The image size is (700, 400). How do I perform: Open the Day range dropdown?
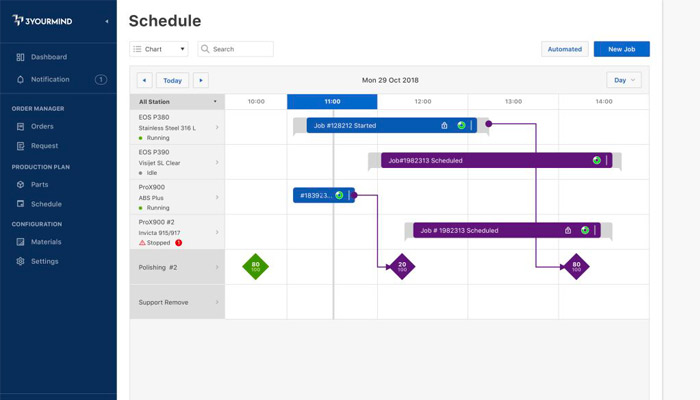623,80
